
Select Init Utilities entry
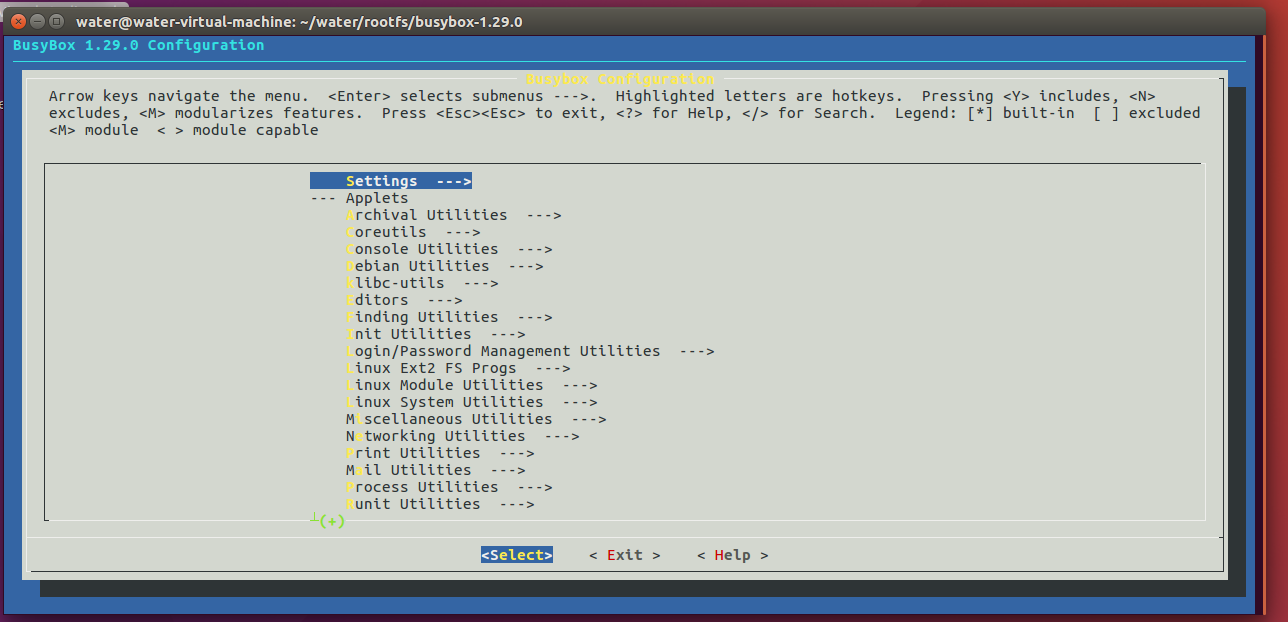coord(435,334)
